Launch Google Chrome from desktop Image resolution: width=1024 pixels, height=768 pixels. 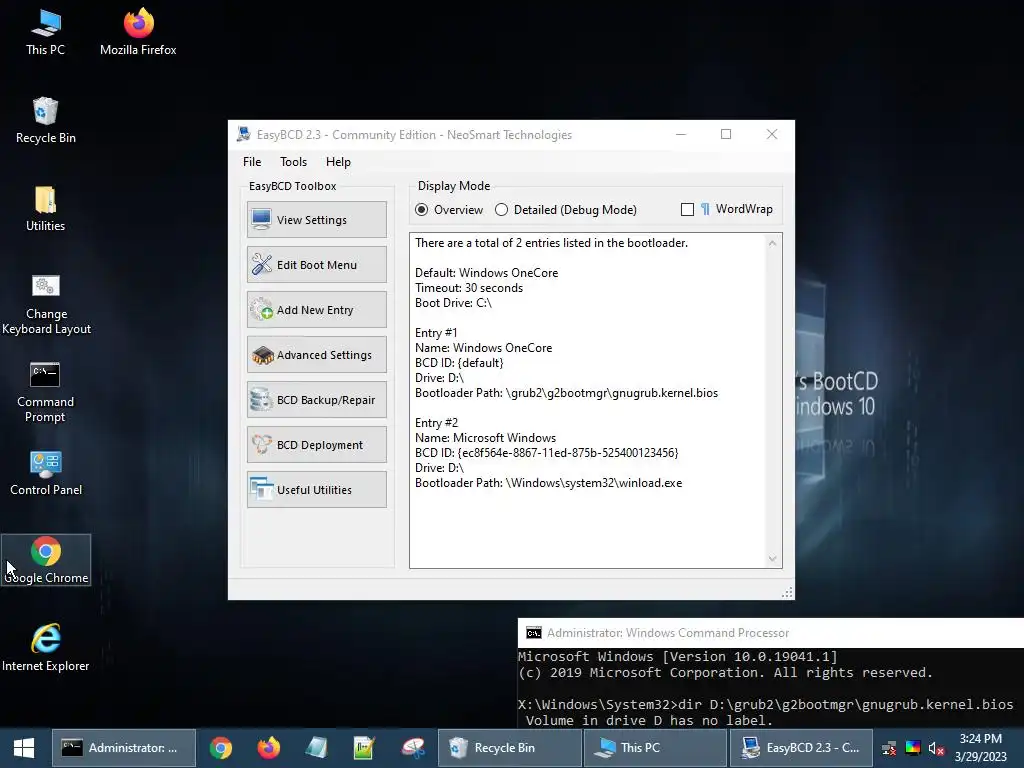point(46,560)
